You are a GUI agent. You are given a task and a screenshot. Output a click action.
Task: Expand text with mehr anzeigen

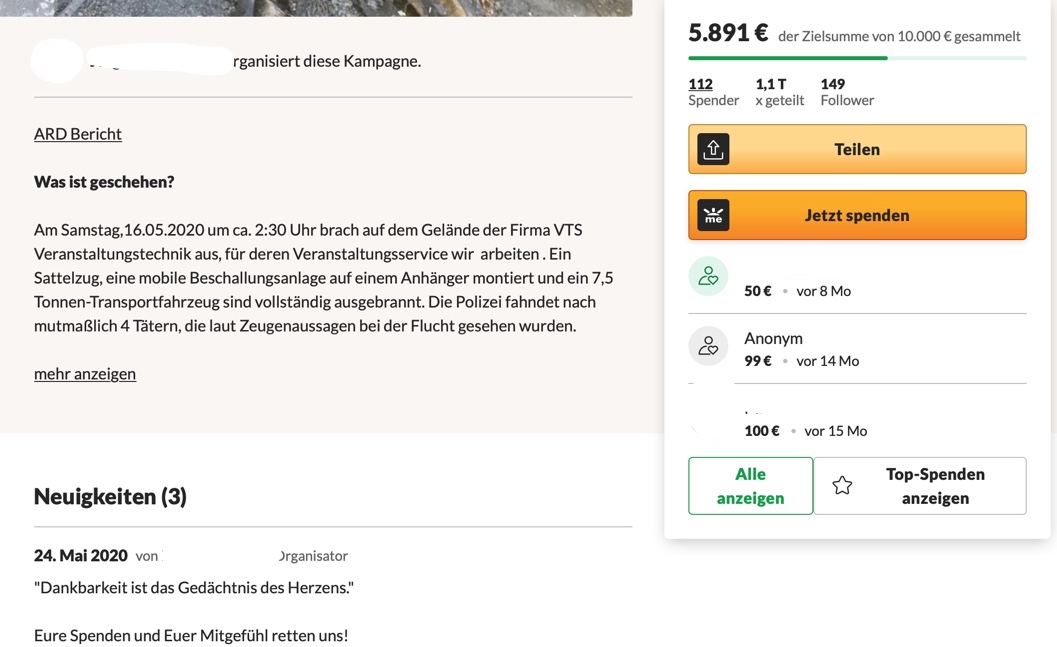[x=85, y=373]
